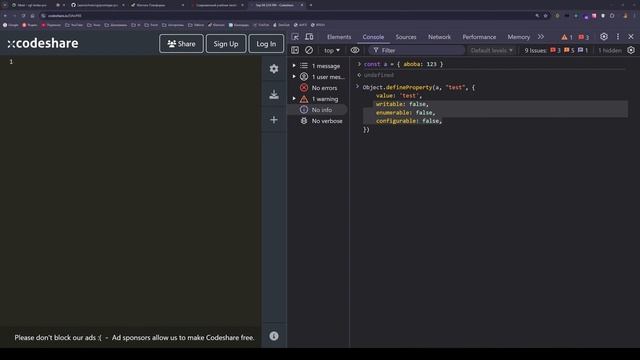Image resolution: width=640 pixels, height=360 pixels.
Task: Click the 'configurable: false,' line
Action: [x=409, y=121]
